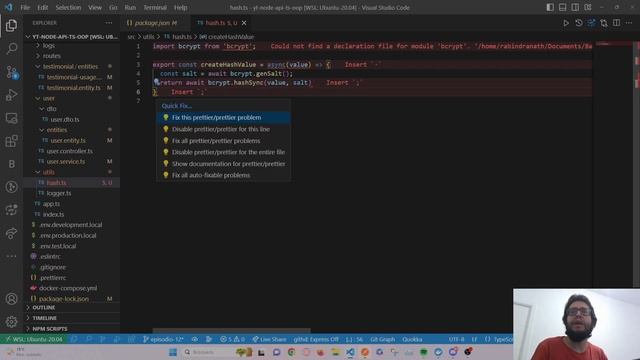Click Quokka in status bar
The image size is (640, 360).
coord(412,339)
